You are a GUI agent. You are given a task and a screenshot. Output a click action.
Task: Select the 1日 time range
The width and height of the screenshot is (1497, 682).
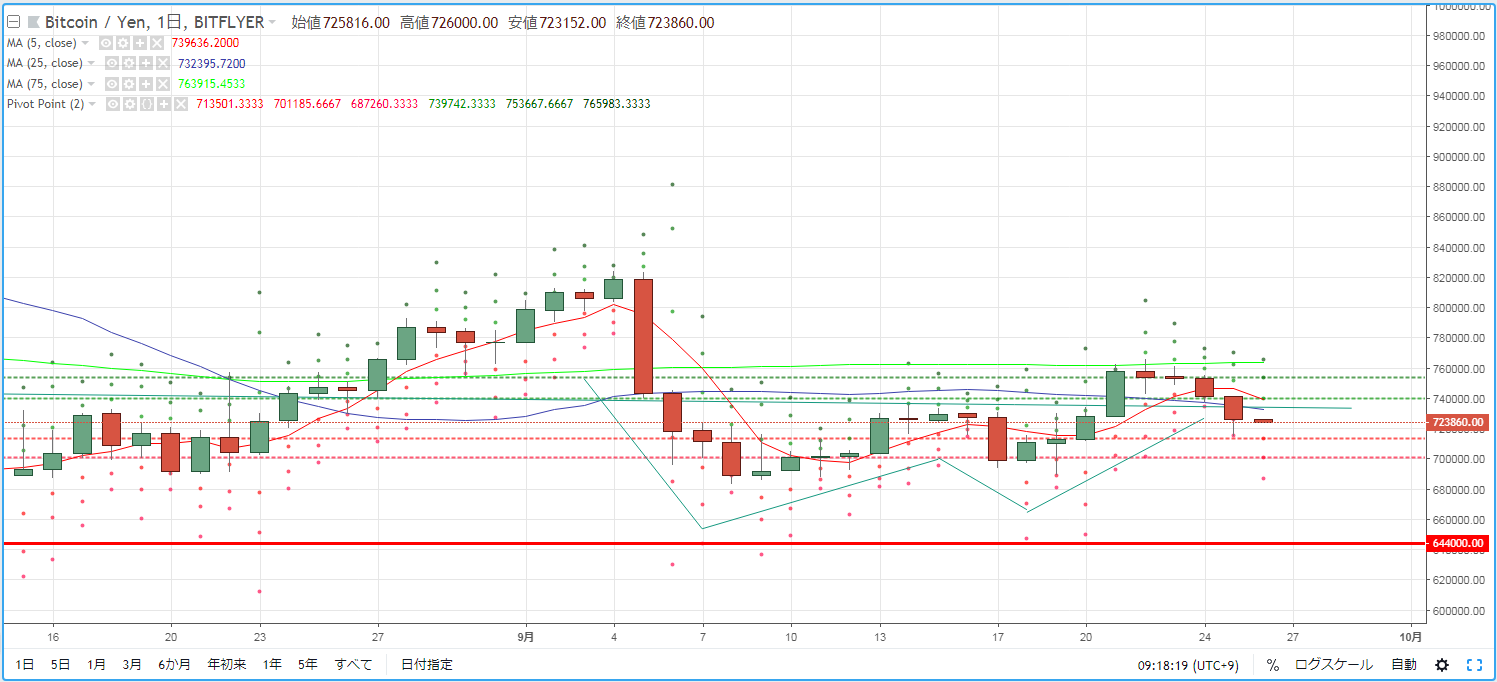click(x=25, y=665)
